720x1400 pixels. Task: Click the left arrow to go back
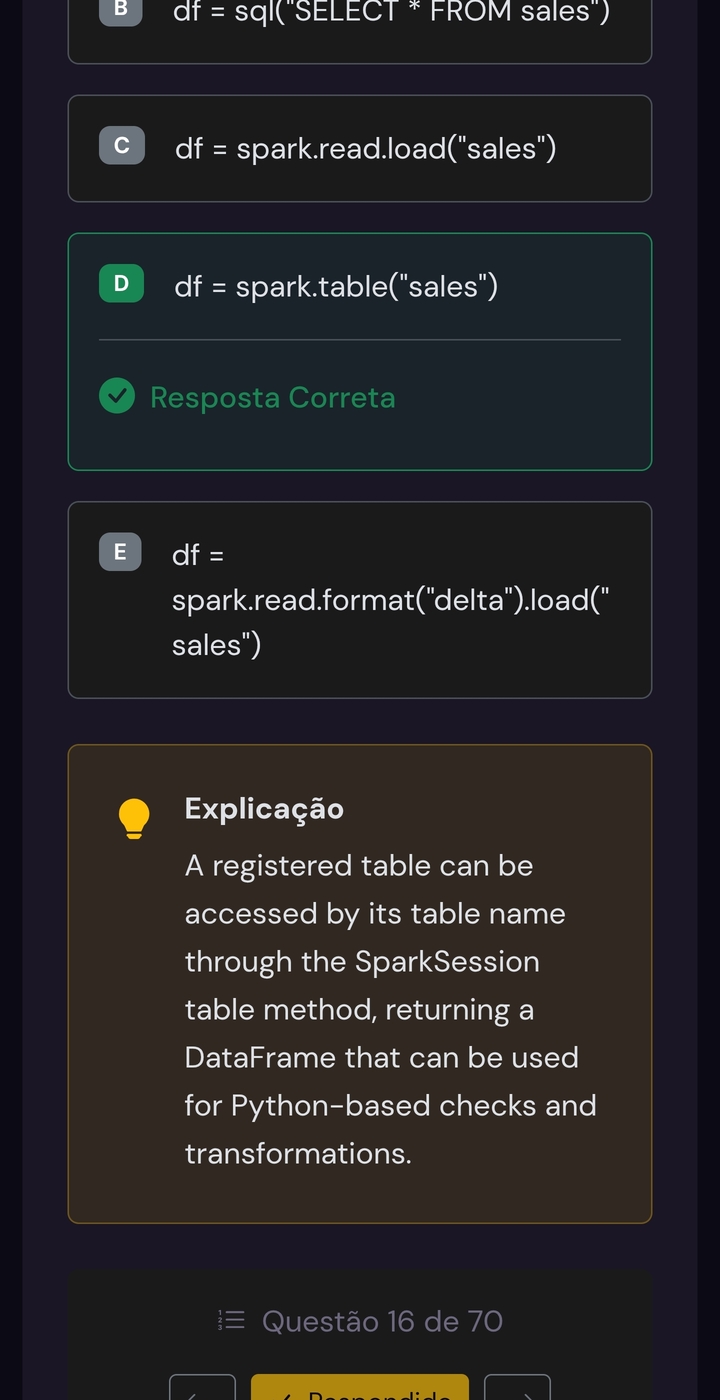203,1390
